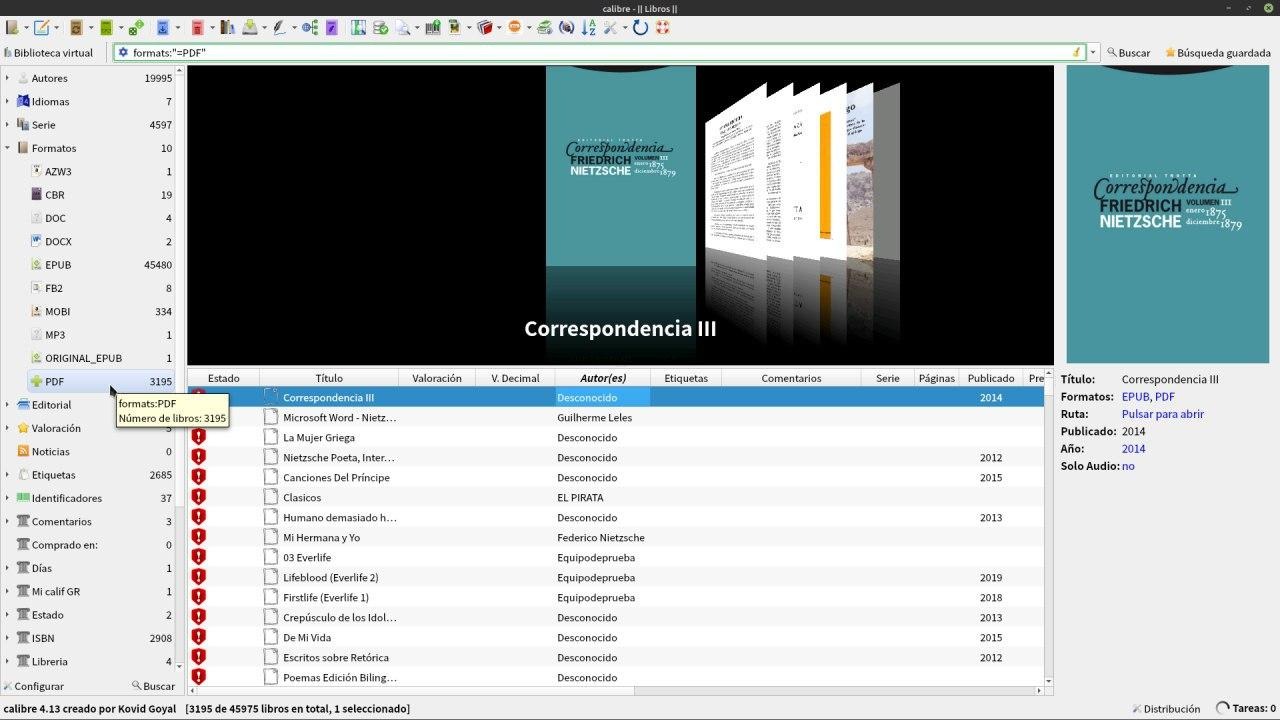This screenshot has height=720, width=1280.
Task: Open the Edit metadata dropdown arrow
Action: tap(56, 28)
